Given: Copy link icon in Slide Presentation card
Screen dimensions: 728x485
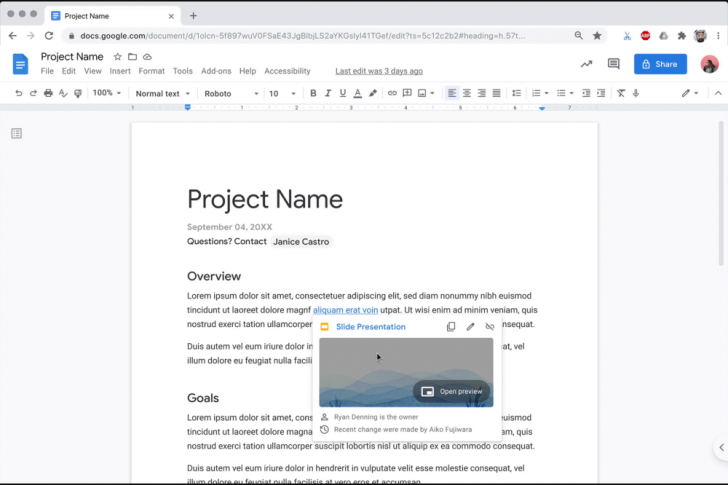Looking at the screenshot, I should tap(451, 327).
